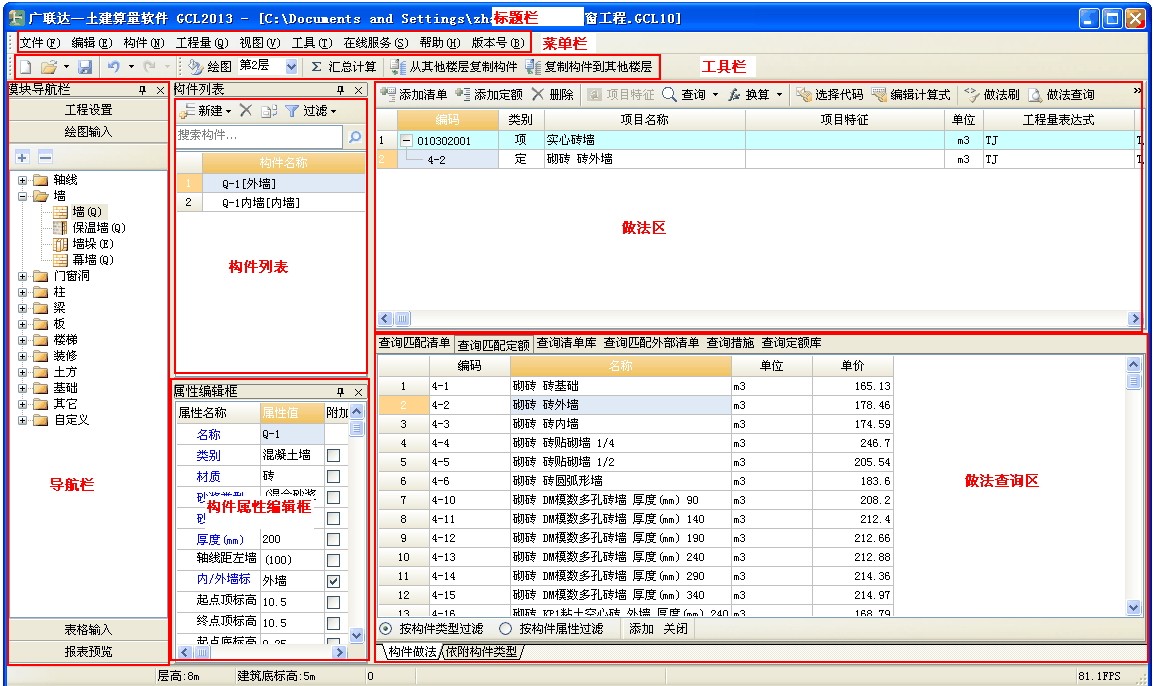
Task: Click 复制构件到其他楼层
Action: pyautogui.click(x=589, y=67)
